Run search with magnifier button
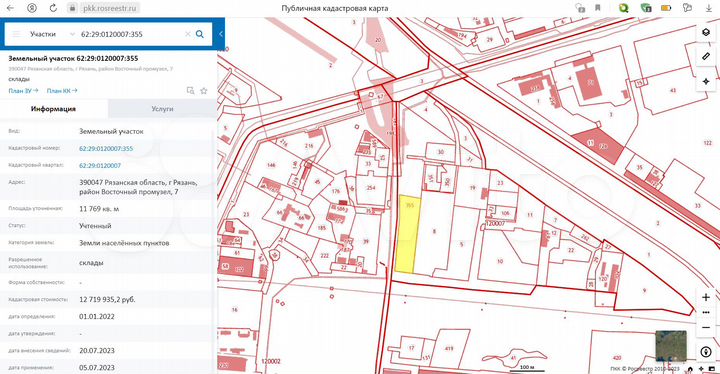 (200, 34)
